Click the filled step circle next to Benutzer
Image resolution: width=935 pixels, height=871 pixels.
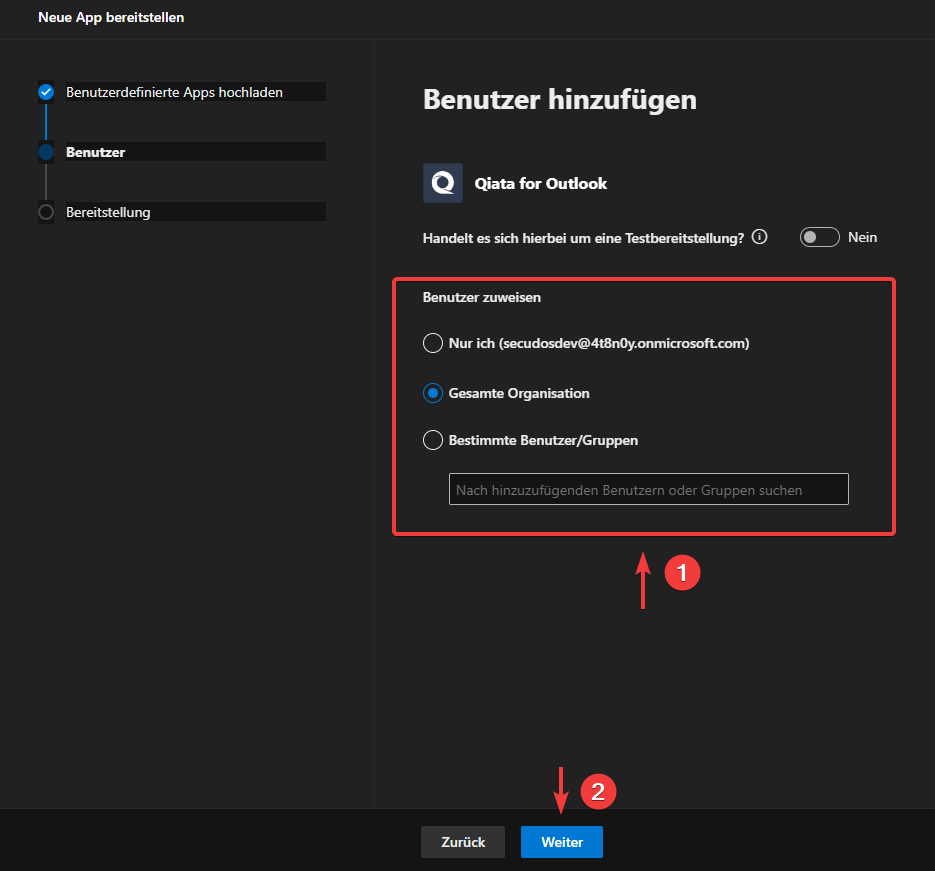pos(45,151)
